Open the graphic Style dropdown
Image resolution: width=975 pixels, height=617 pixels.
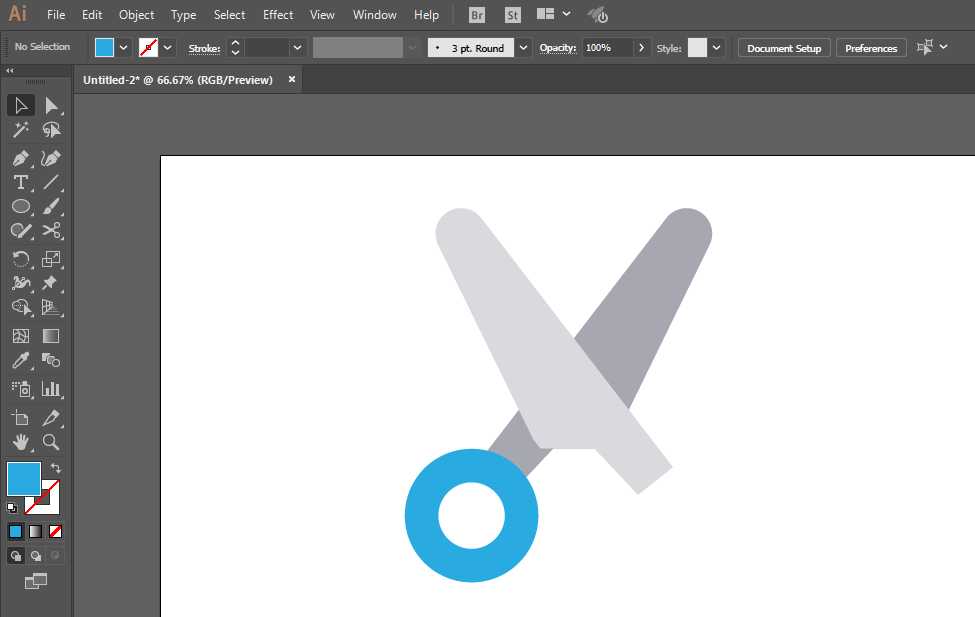tap(716, 47)
